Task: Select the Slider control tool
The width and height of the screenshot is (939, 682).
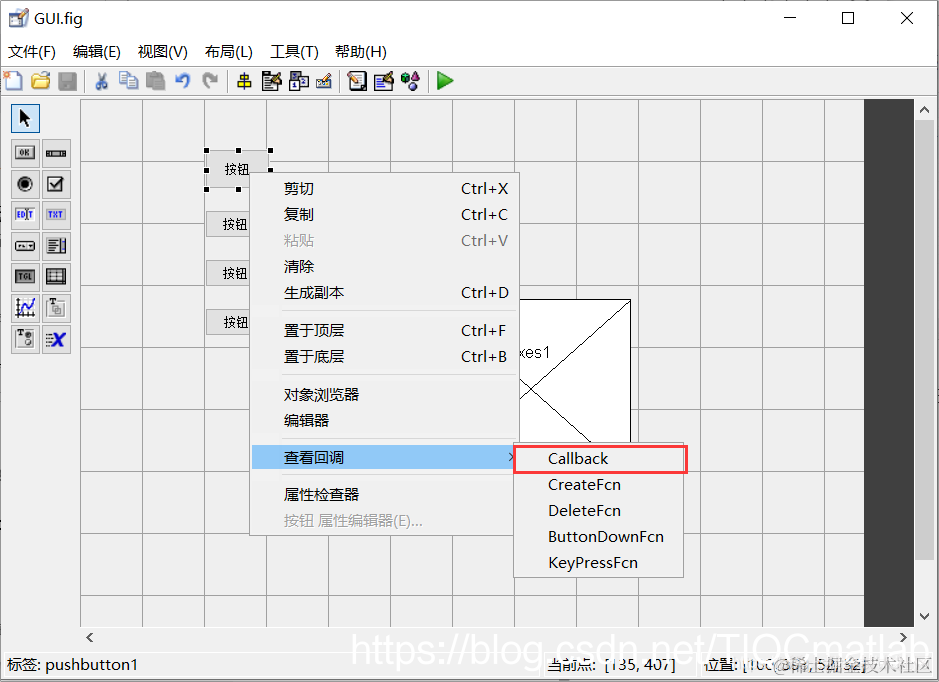Action: tap(55, 152)
